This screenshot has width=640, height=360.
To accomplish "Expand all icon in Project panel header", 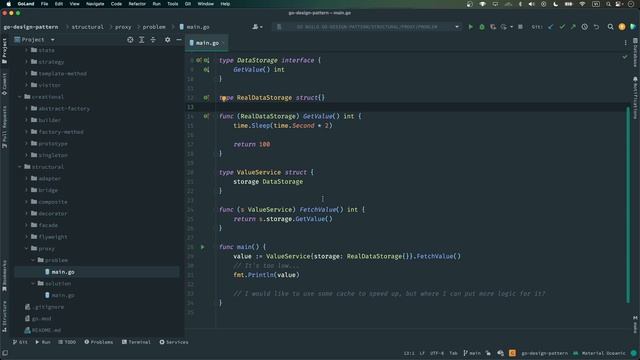I will (142, 40).
